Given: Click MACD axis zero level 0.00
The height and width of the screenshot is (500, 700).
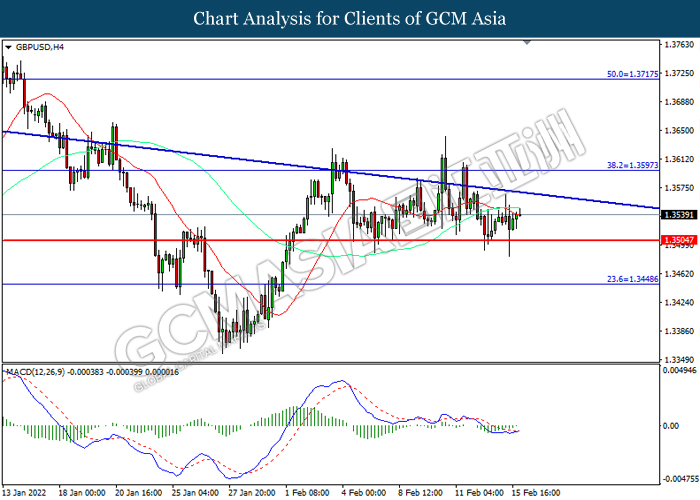Looking at the screenshot, I should [x=671, y=426].
